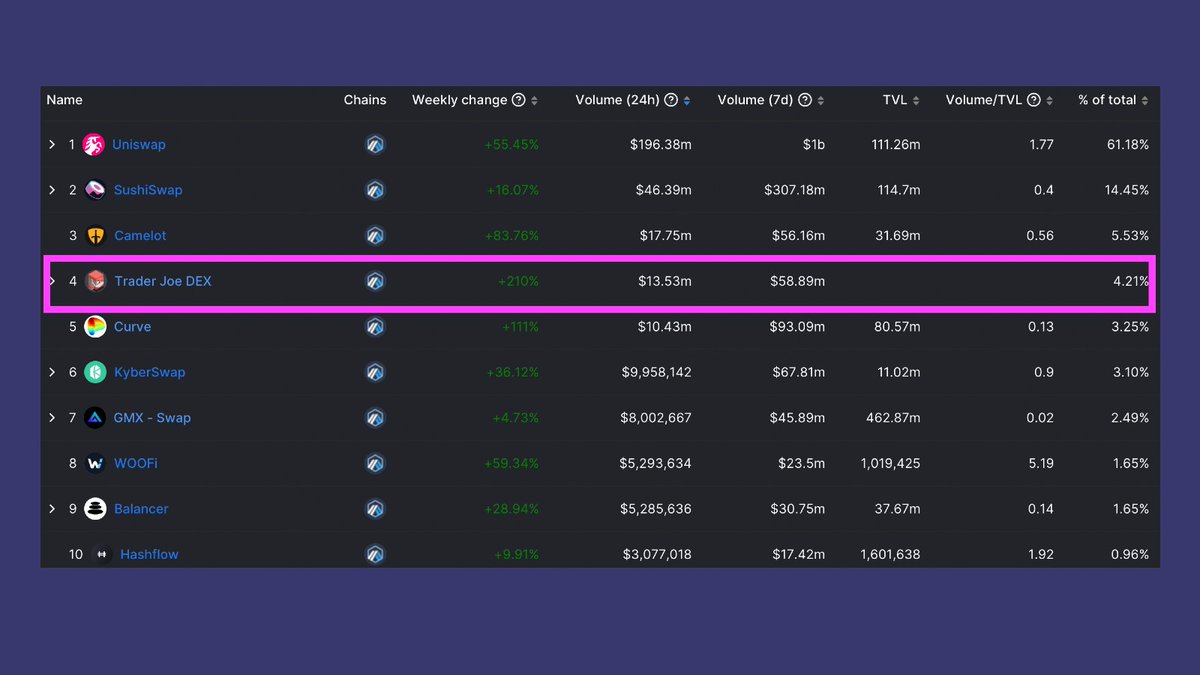Open the Curve protocol link
Image resolution: width=1200 pixels, height=675 pixels.
[x=133, y=327]
